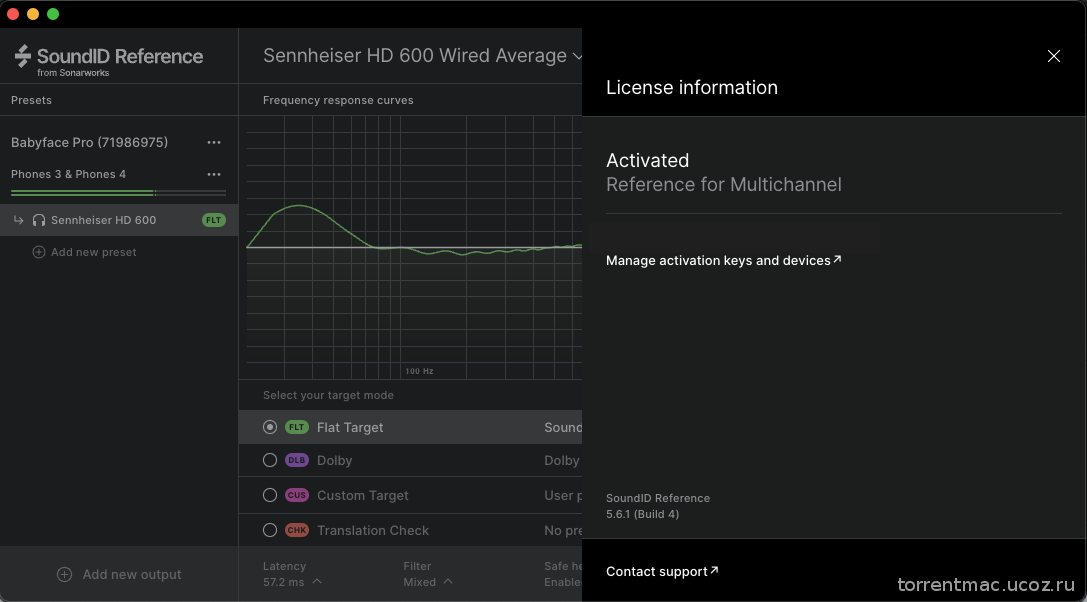The width and height of the screenshot is (1087, 602).
Task: Click the FLT badge on Sennheiser HD 600 preset
Action: (214, 220)
